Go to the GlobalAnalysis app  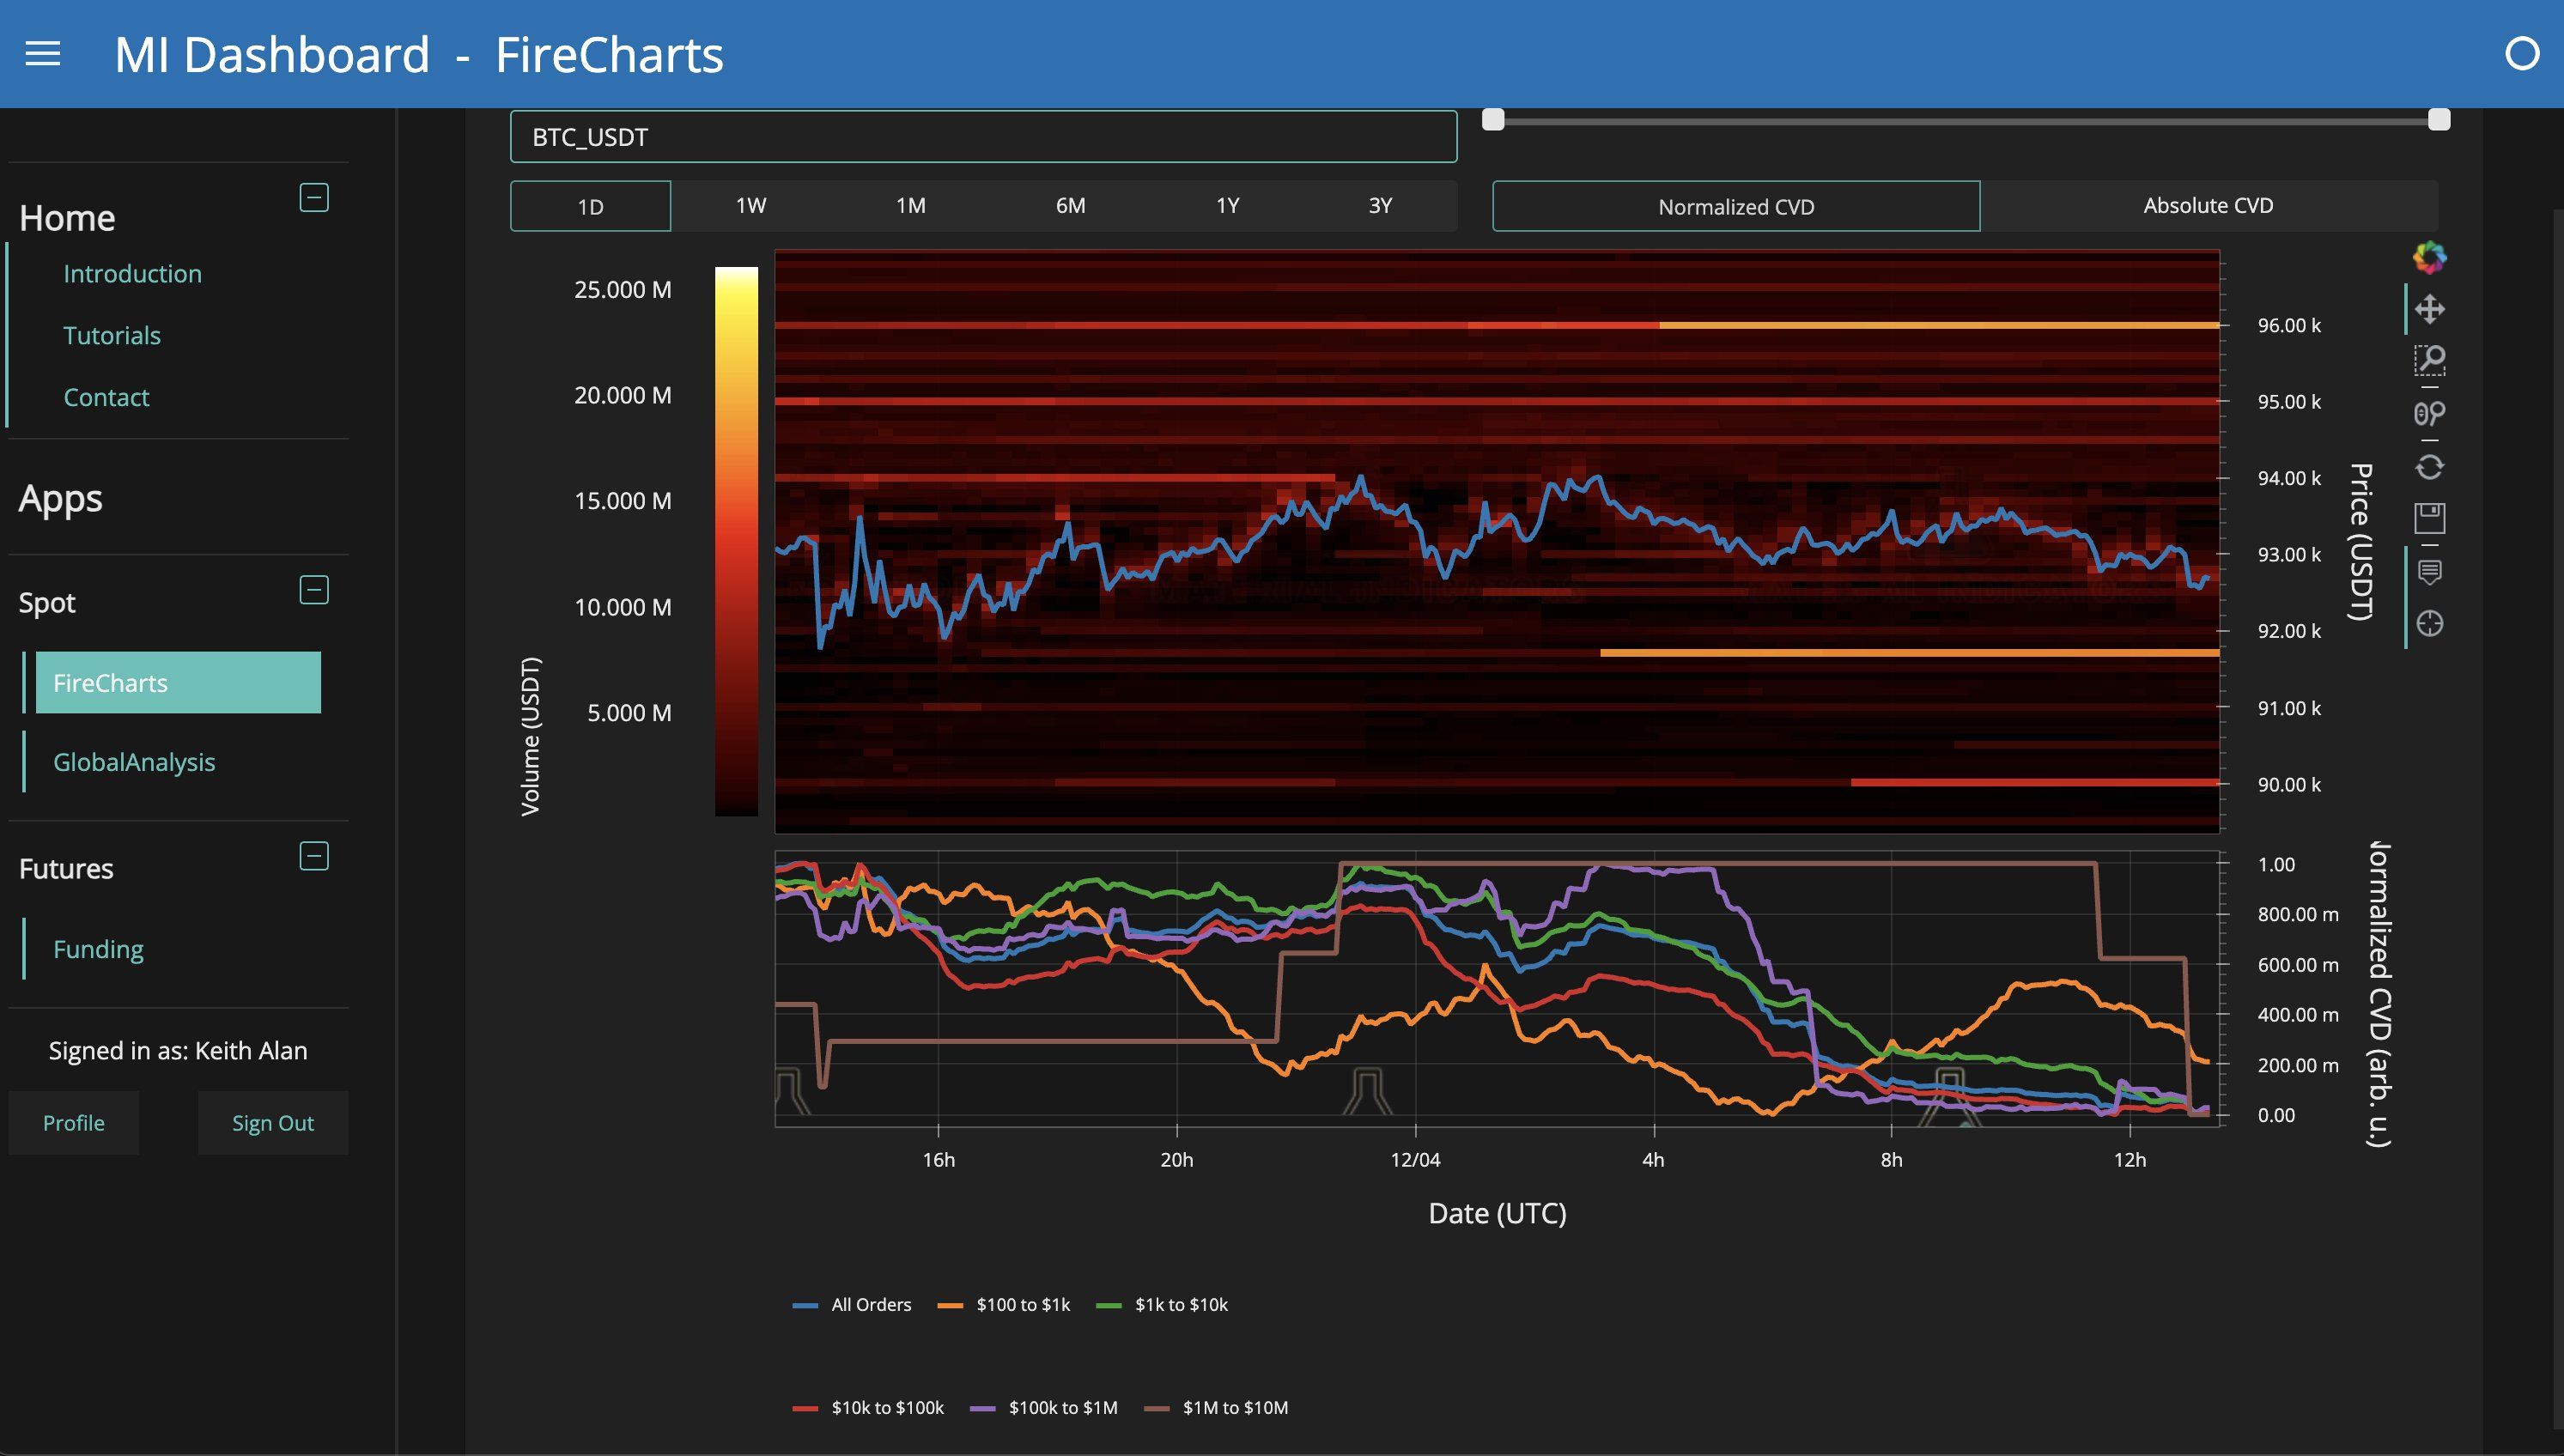[134, 761]
